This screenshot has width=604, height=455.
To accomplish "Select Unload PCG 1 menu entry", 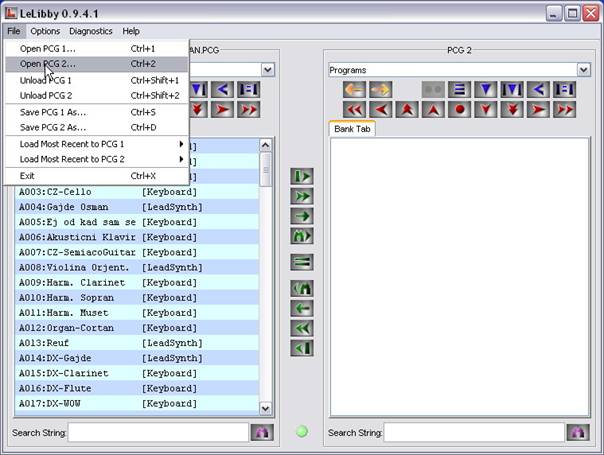I will (97, 81).
